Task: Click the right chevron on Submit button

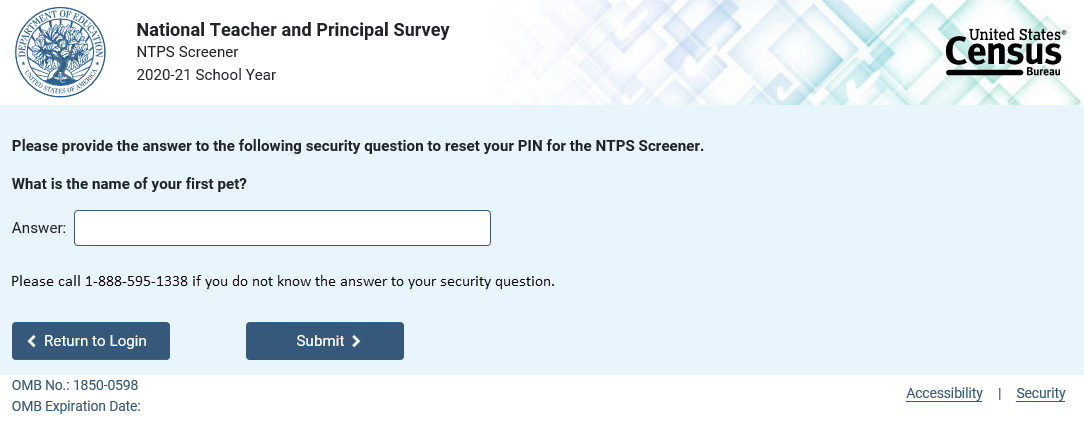Action: coord(356,341)
